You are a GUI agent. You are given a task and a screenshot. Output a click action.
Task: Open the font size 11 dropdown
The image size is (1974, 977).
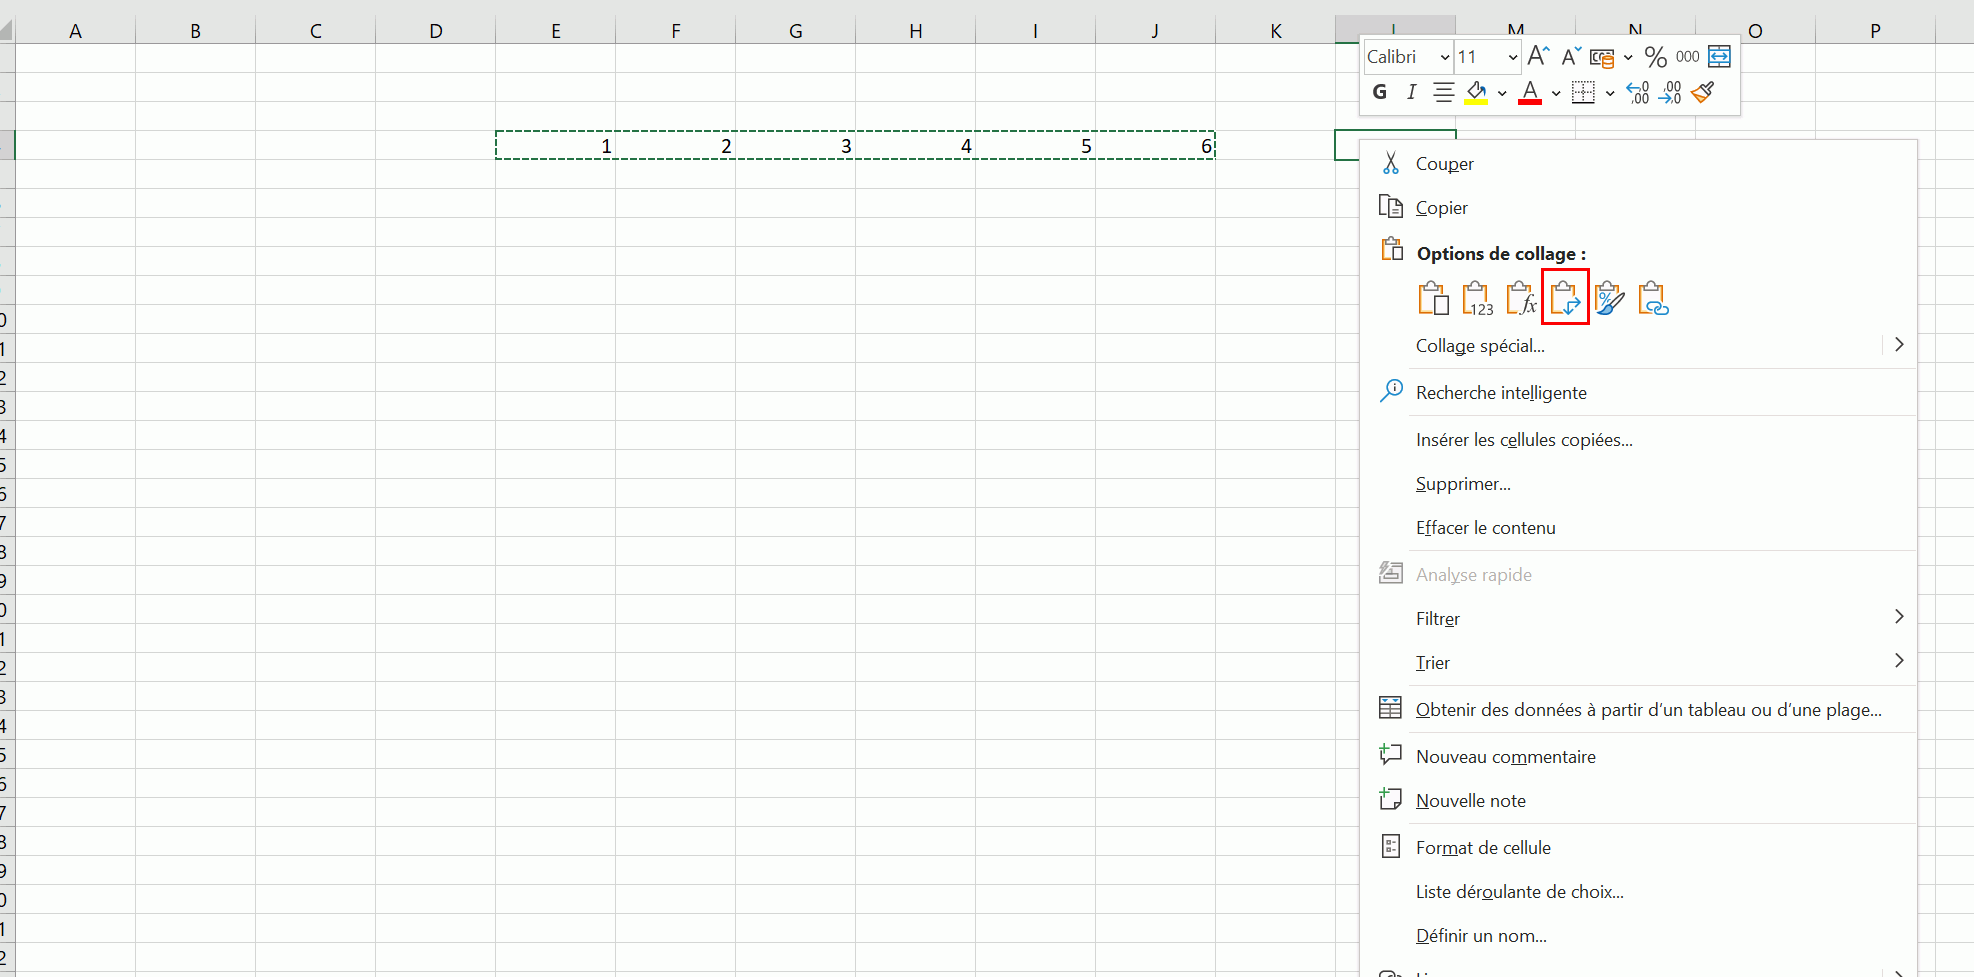(1512, 57)
